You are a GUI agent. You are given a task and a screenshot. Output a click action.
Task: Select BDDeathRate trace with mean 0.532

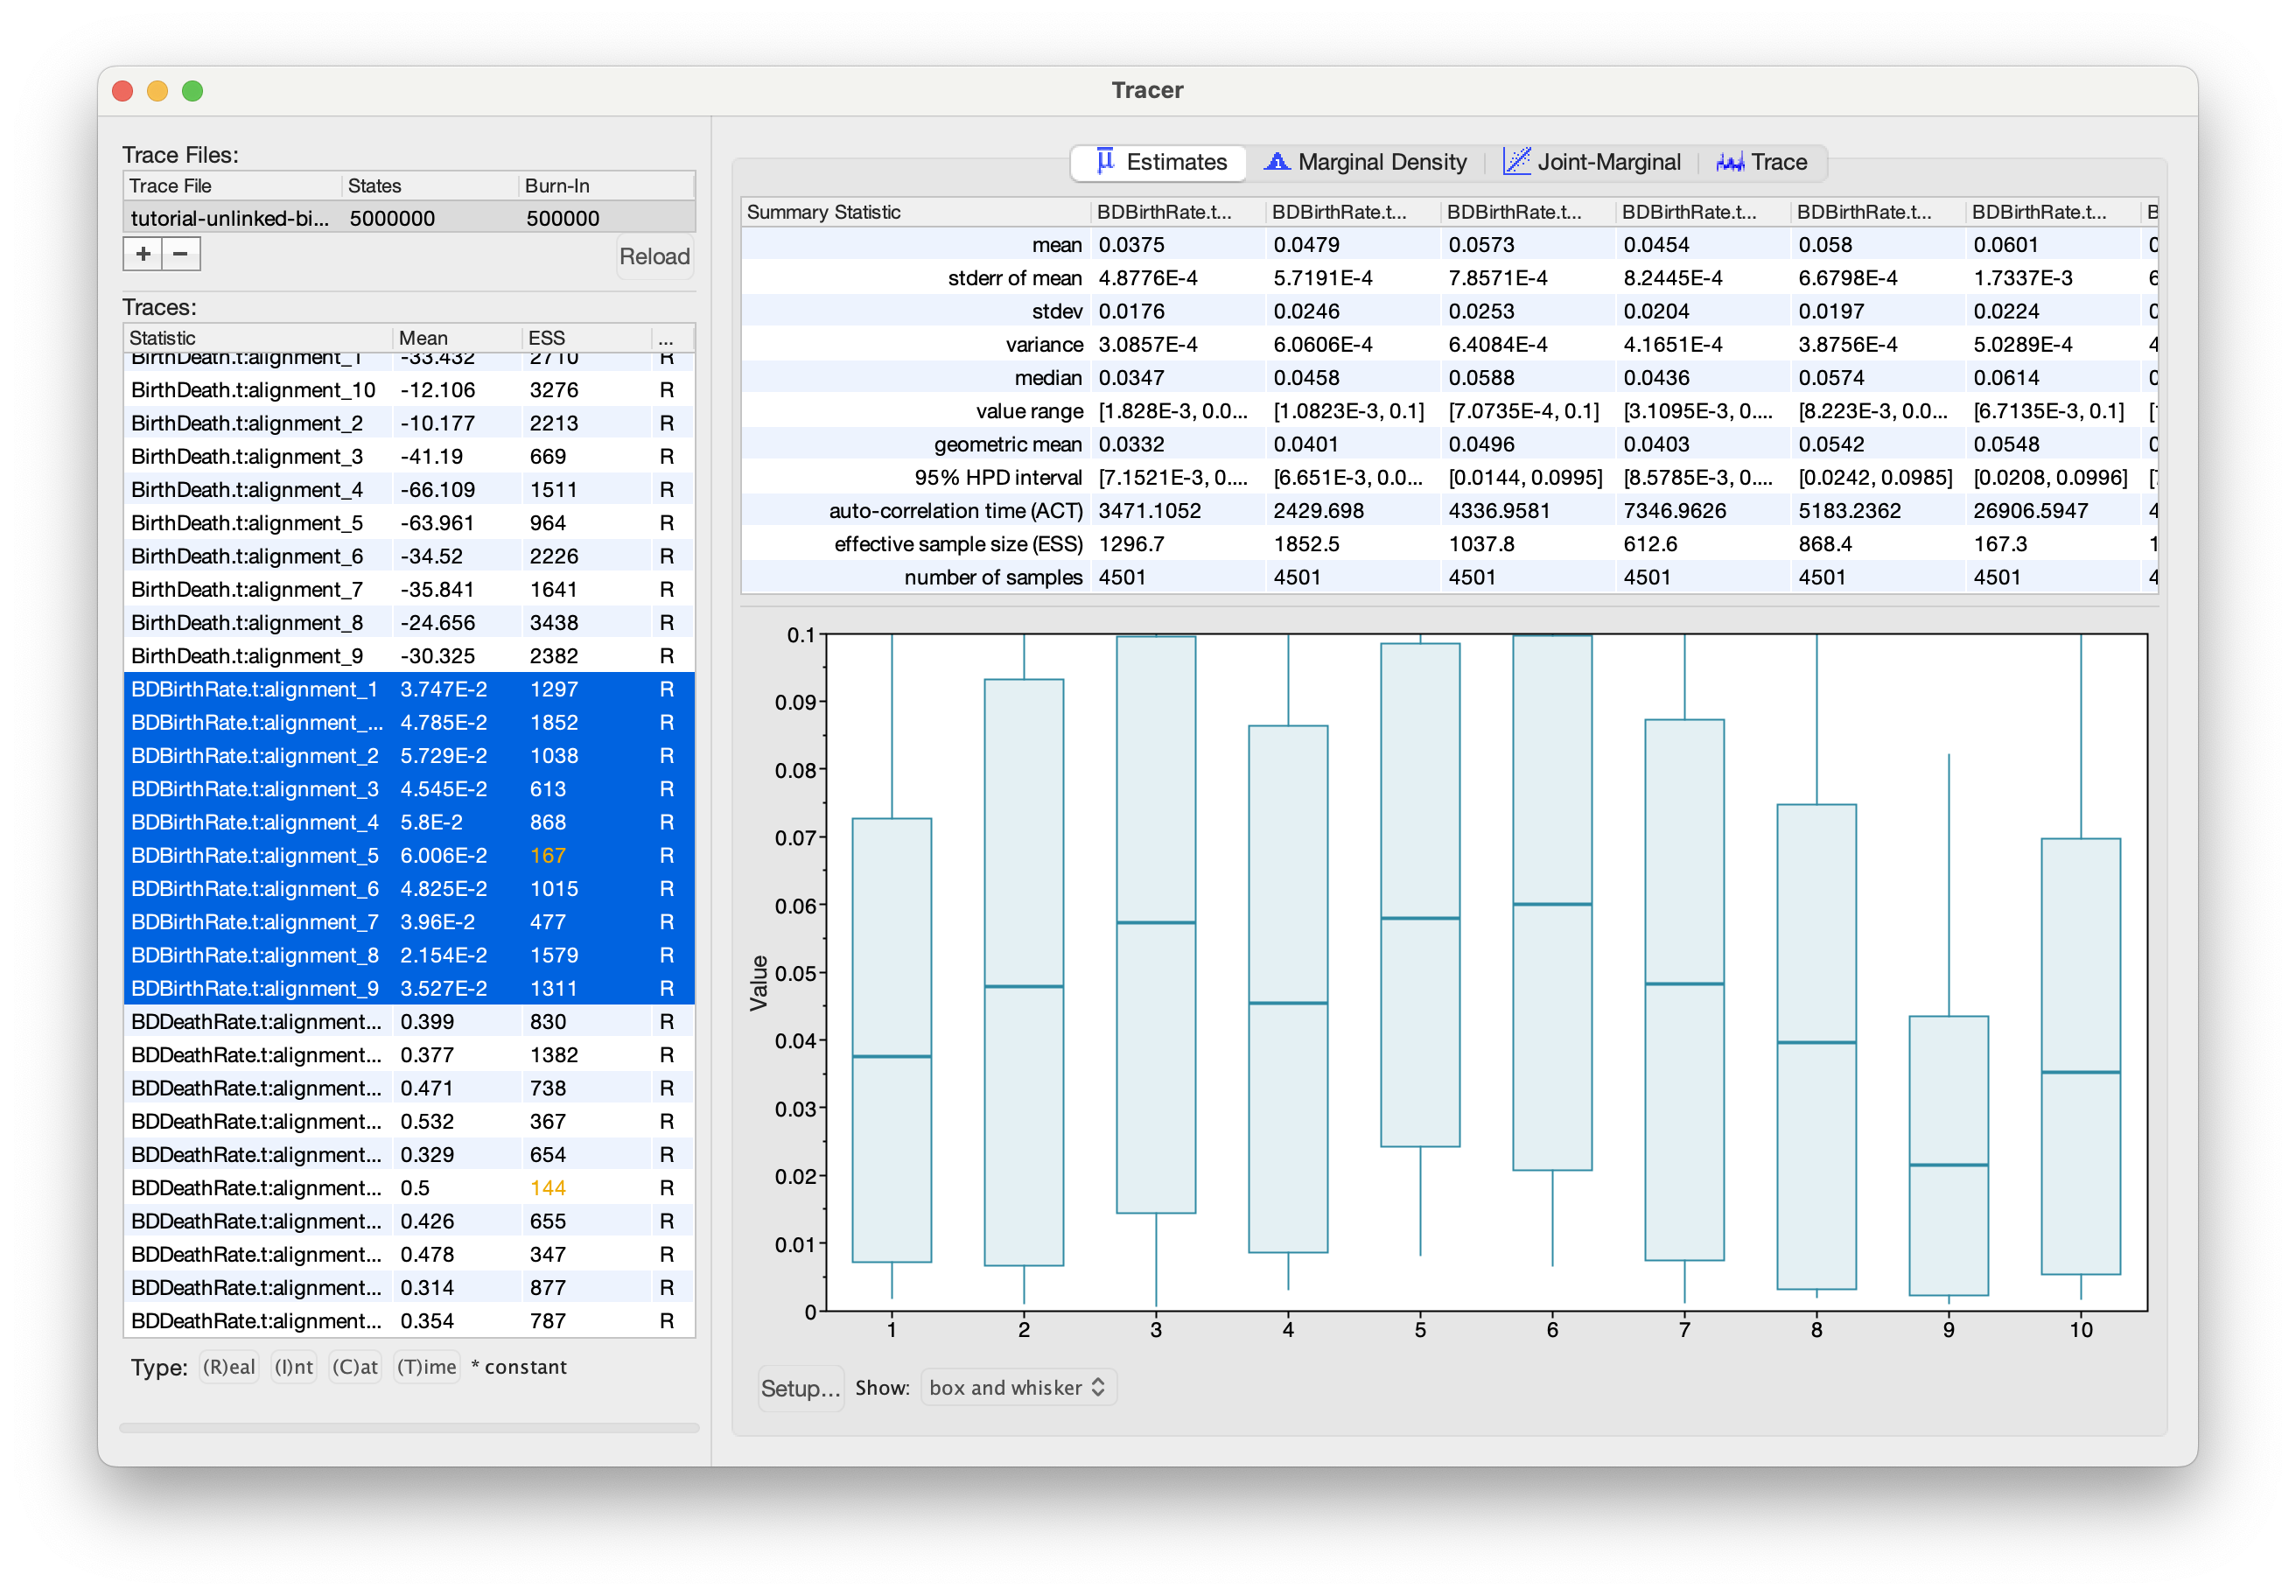click(409, 1121)
